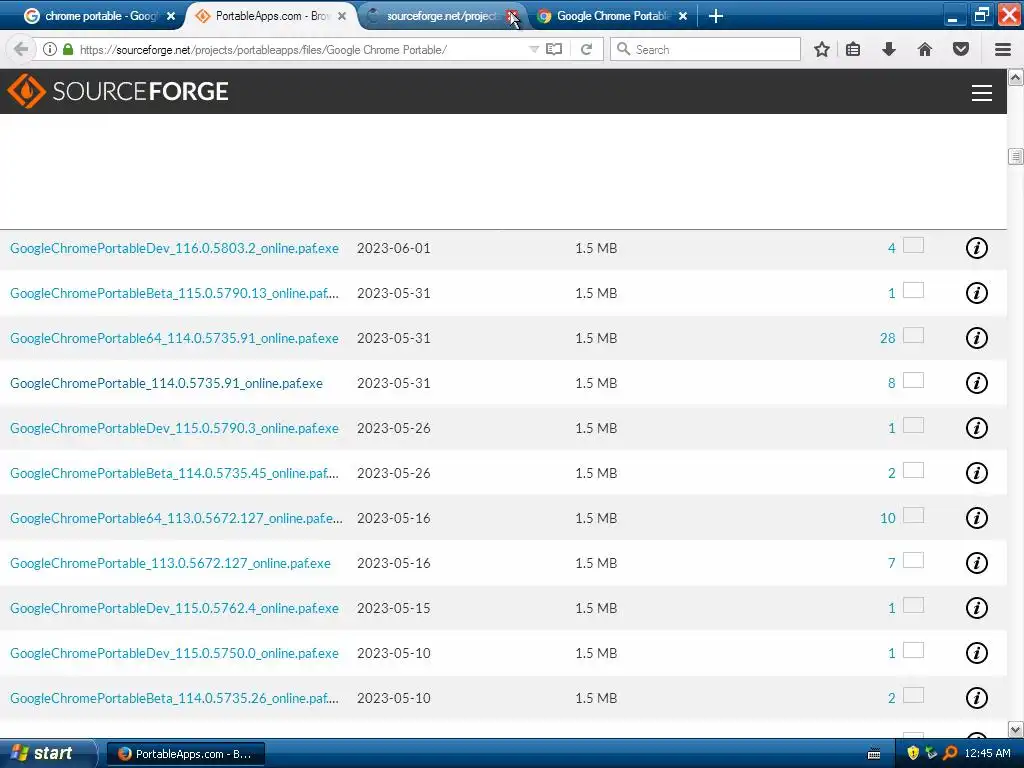
Task: Click the page scrollbar up arrow
Action: click(x=1016, y=78)
